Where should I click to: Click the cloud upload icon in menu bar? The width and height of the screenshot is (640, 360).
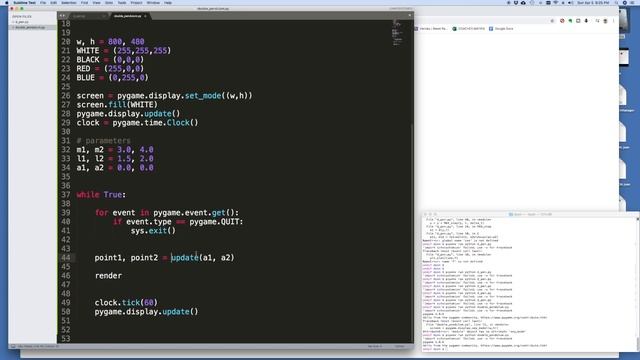point(523,2)
